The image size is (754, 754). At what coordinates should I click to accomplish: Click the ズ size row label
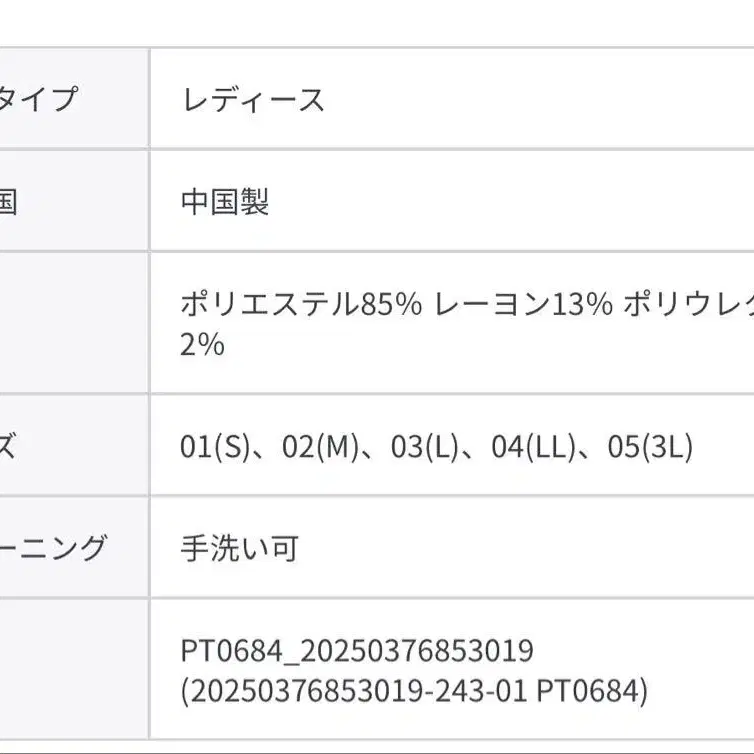[8, 447]
